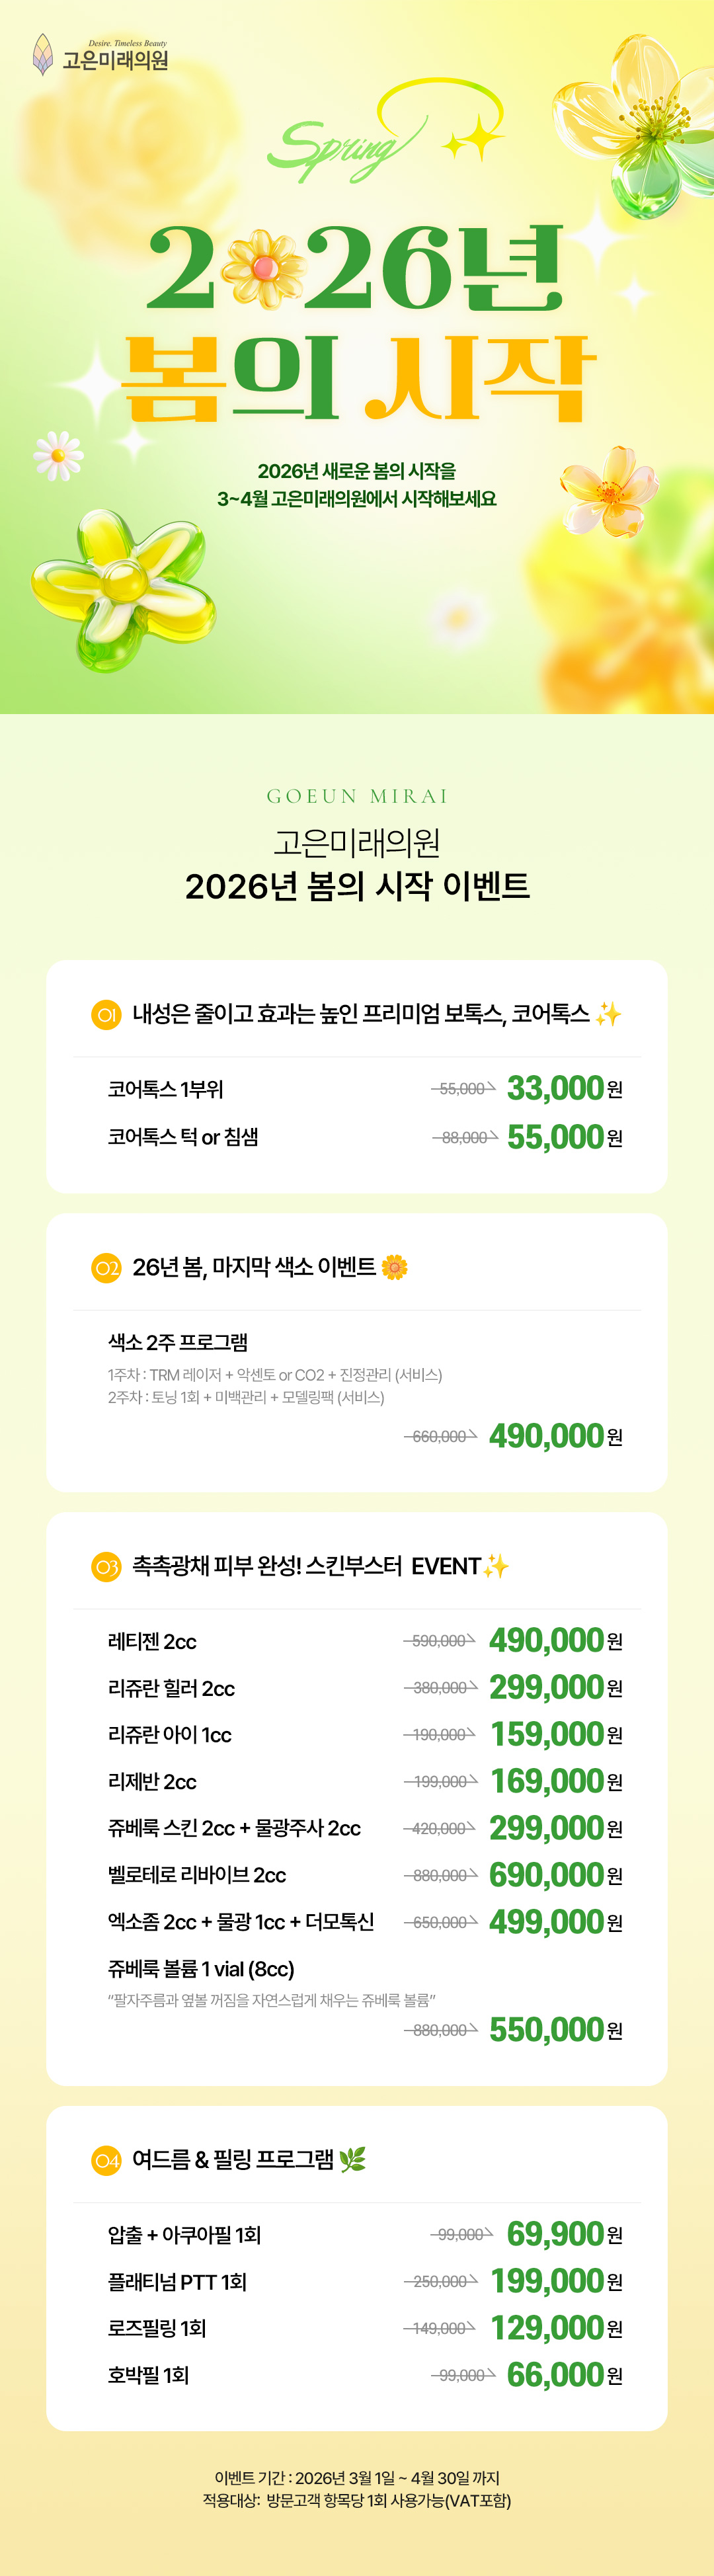Click the orange 03 section badge
This screenshot has width=714, height=2576.
106,1567
